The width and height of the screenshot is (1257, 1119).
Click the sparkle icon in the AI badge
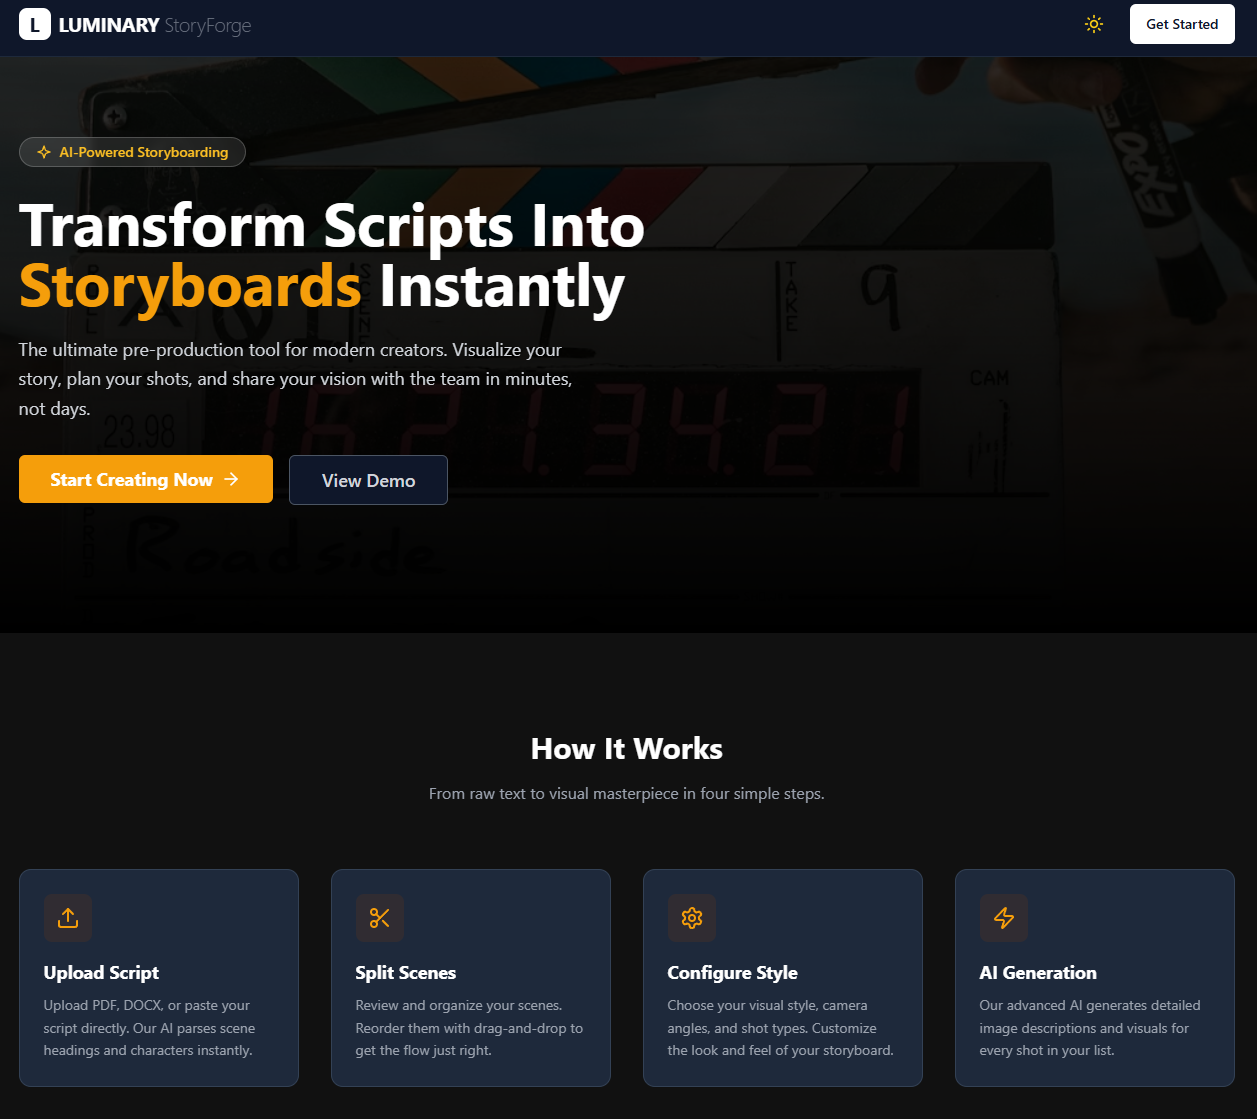click(44, 151)
